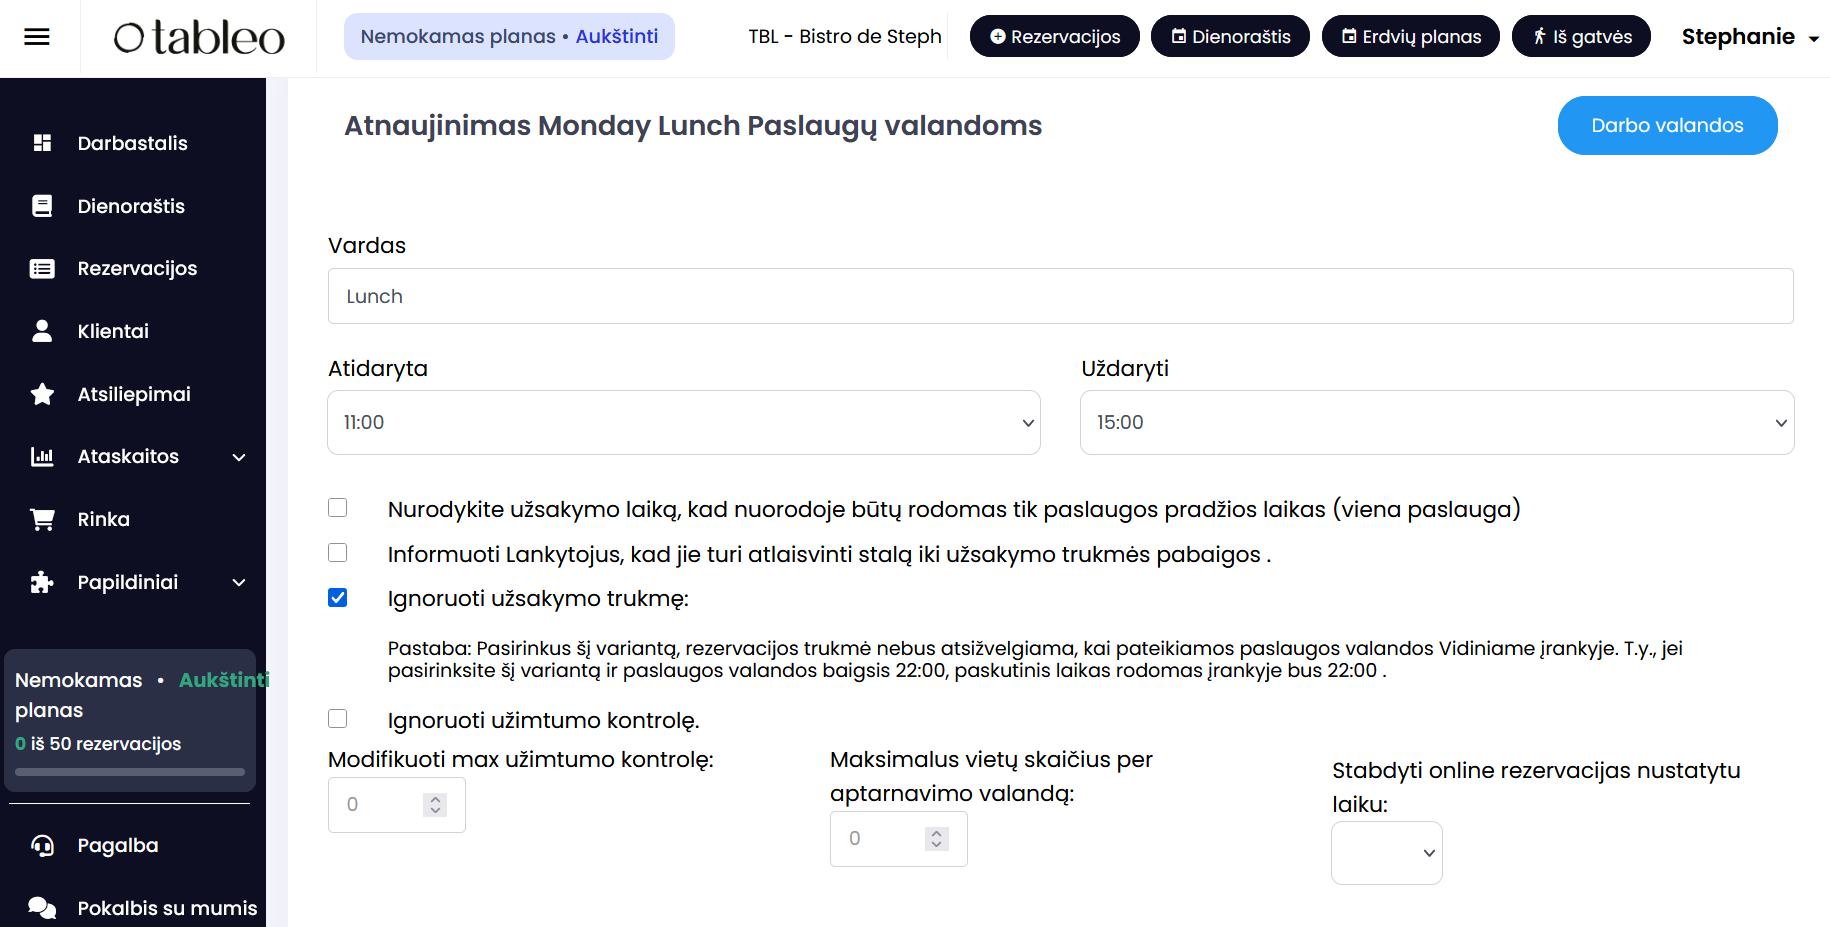Open the Uždaryti time dropdown
This screenshot has width=1830, height=927.
pos(1437,422)
